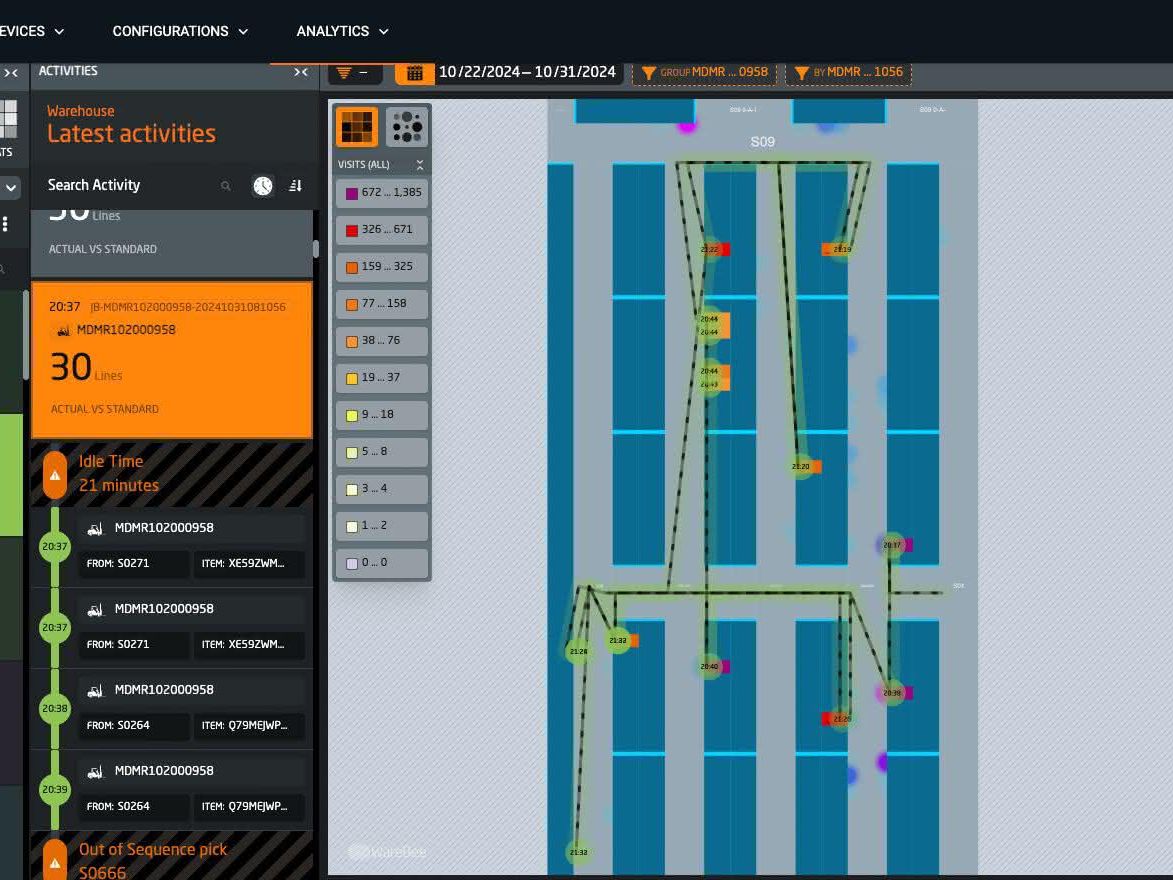Screen dimensions: 1173x880
Task: Click first 20:37 timeline marker
Action: click(55, 546)
